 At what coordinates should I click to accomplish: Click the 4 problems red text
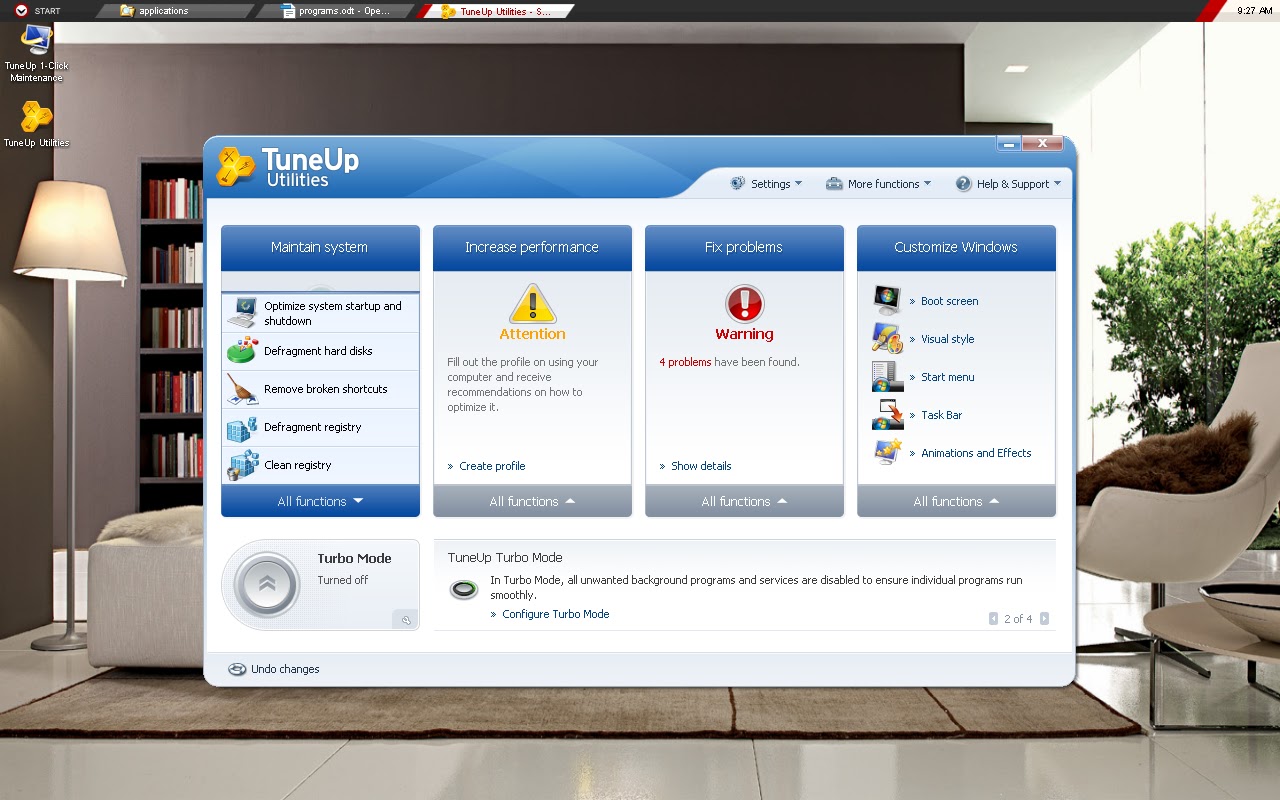click(x=685, y=362)
